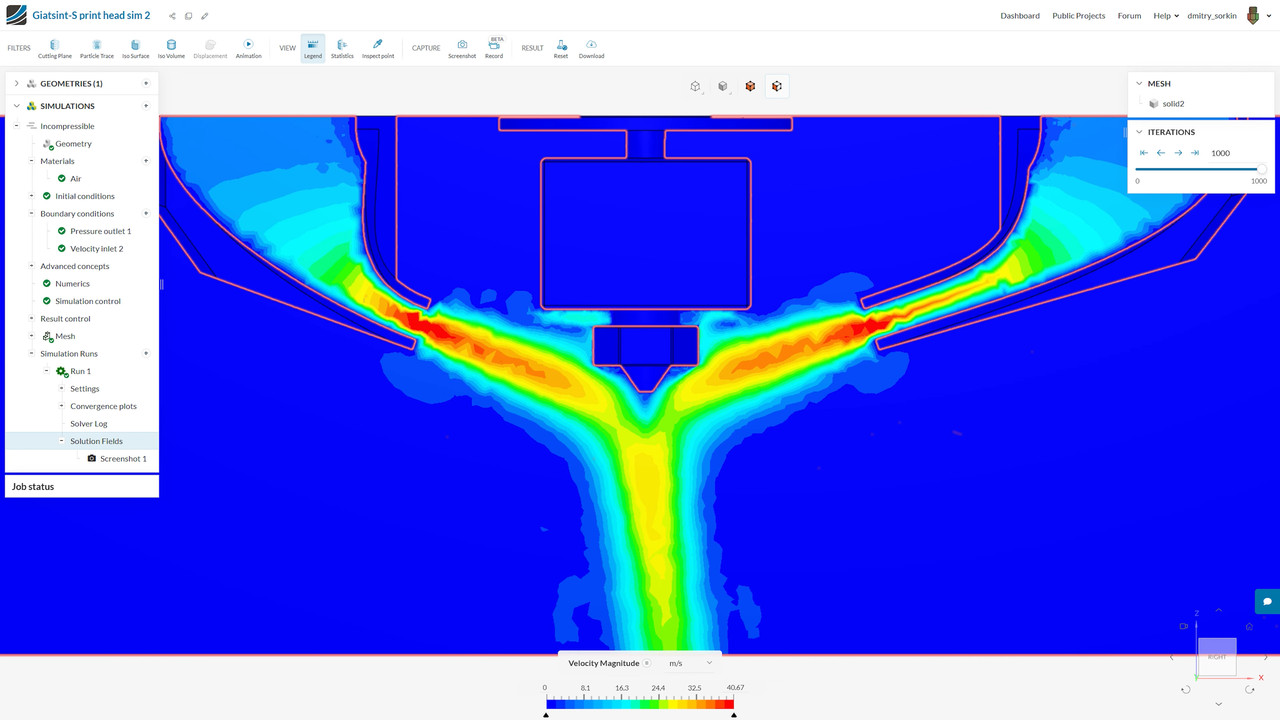The width and height of the screenshot is (1280, 720).
Task: Click the Velocity Magnitude field selector
Action: [609, 663]
